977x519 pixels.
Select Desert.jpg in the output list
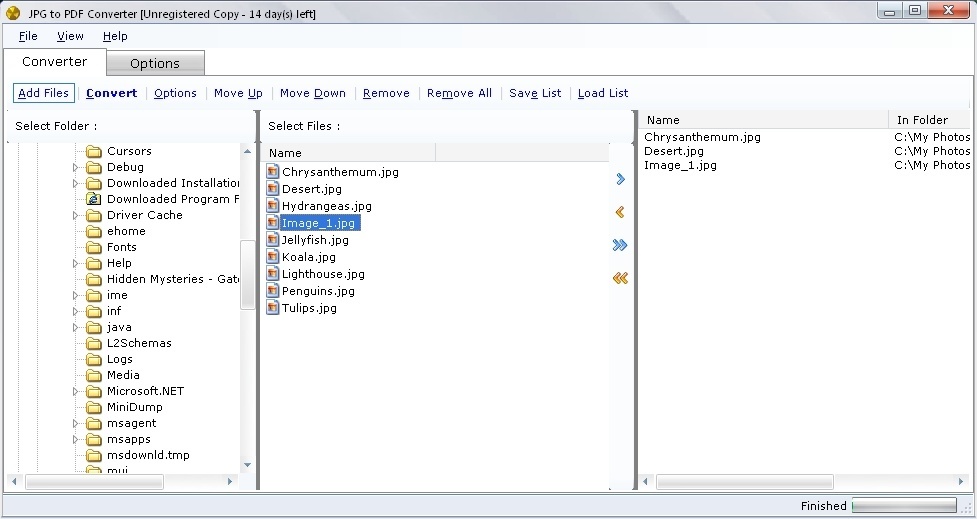(x=674, y=151)
